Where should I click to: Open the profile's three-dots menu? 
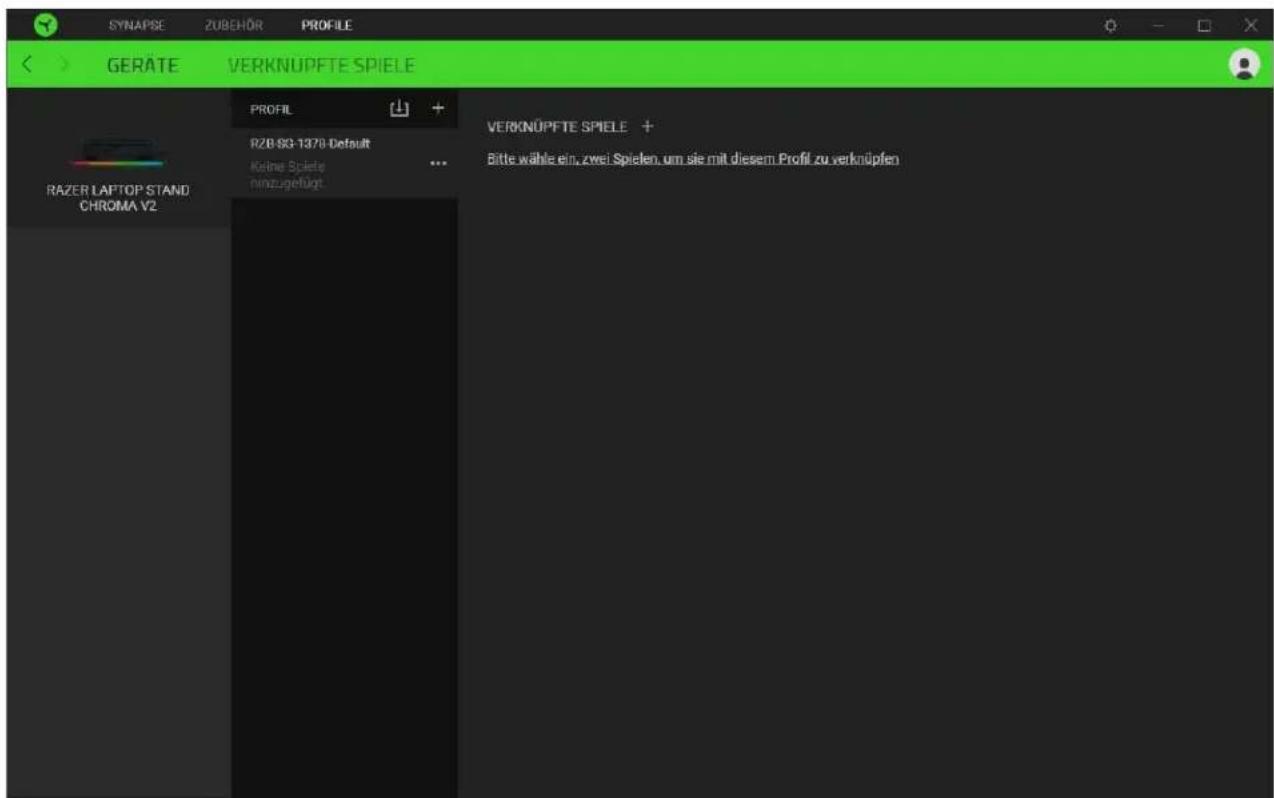click(437, 164)
